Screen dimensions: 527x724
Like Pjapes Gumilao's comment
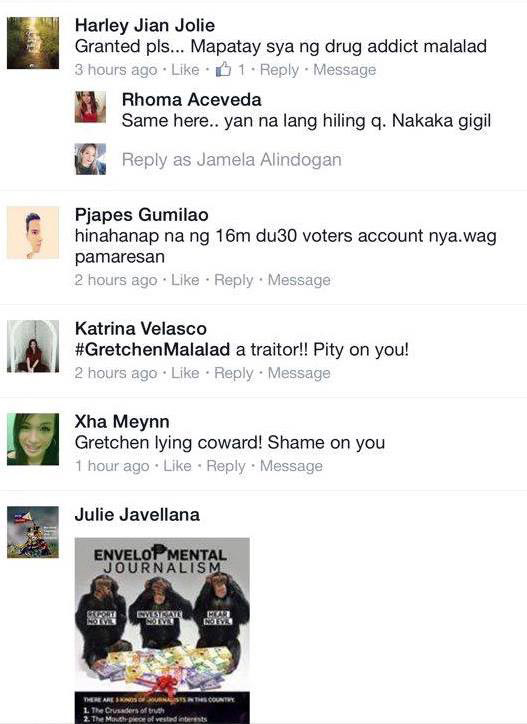[185, 280]
